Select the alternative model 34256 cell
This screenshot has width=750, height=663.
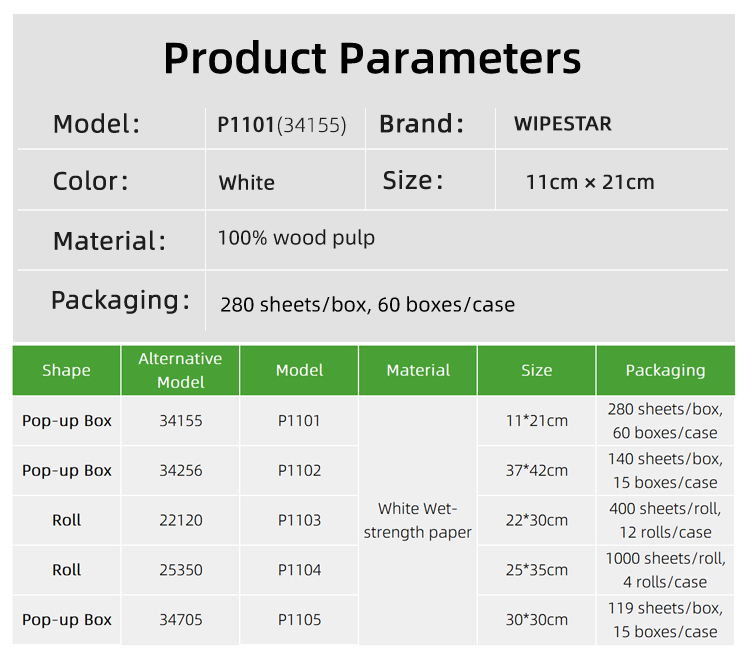click(x=180, y=470)
